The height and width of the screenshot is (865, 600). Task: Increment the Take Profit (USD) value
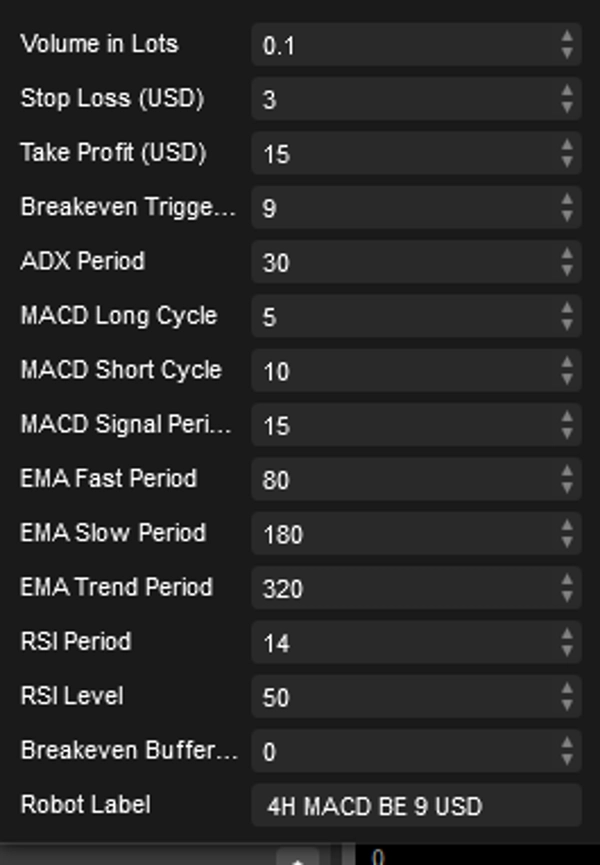pos(565,145)
